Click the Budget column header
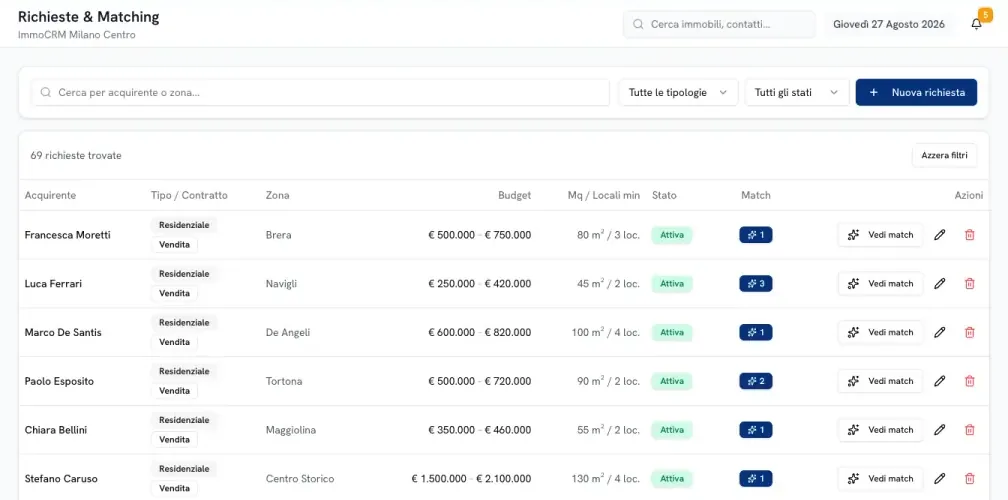 click(514, 195)
